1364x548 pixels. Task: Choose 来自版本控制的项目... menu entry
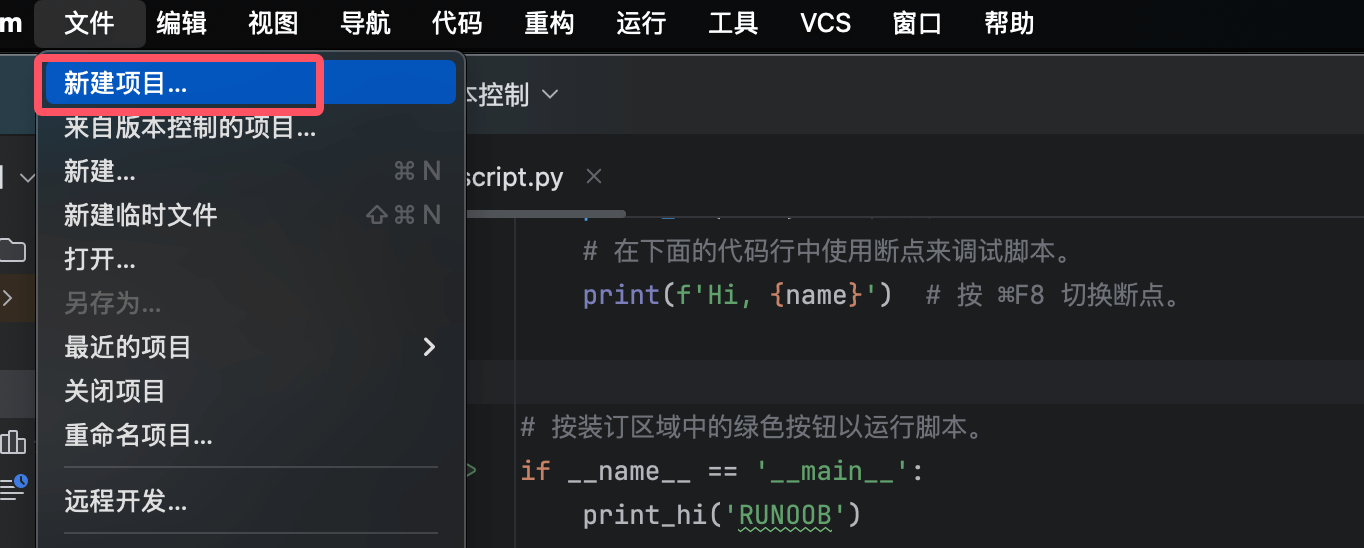(190, 128)
